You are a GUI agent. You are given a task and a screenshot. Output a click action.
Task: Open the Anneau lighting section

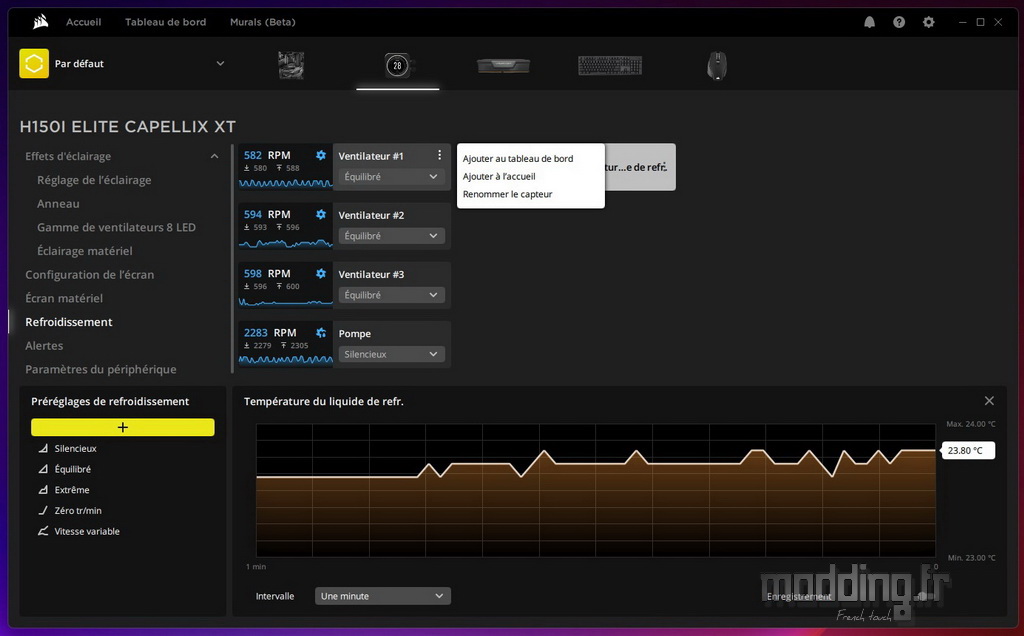coord(58,204)
